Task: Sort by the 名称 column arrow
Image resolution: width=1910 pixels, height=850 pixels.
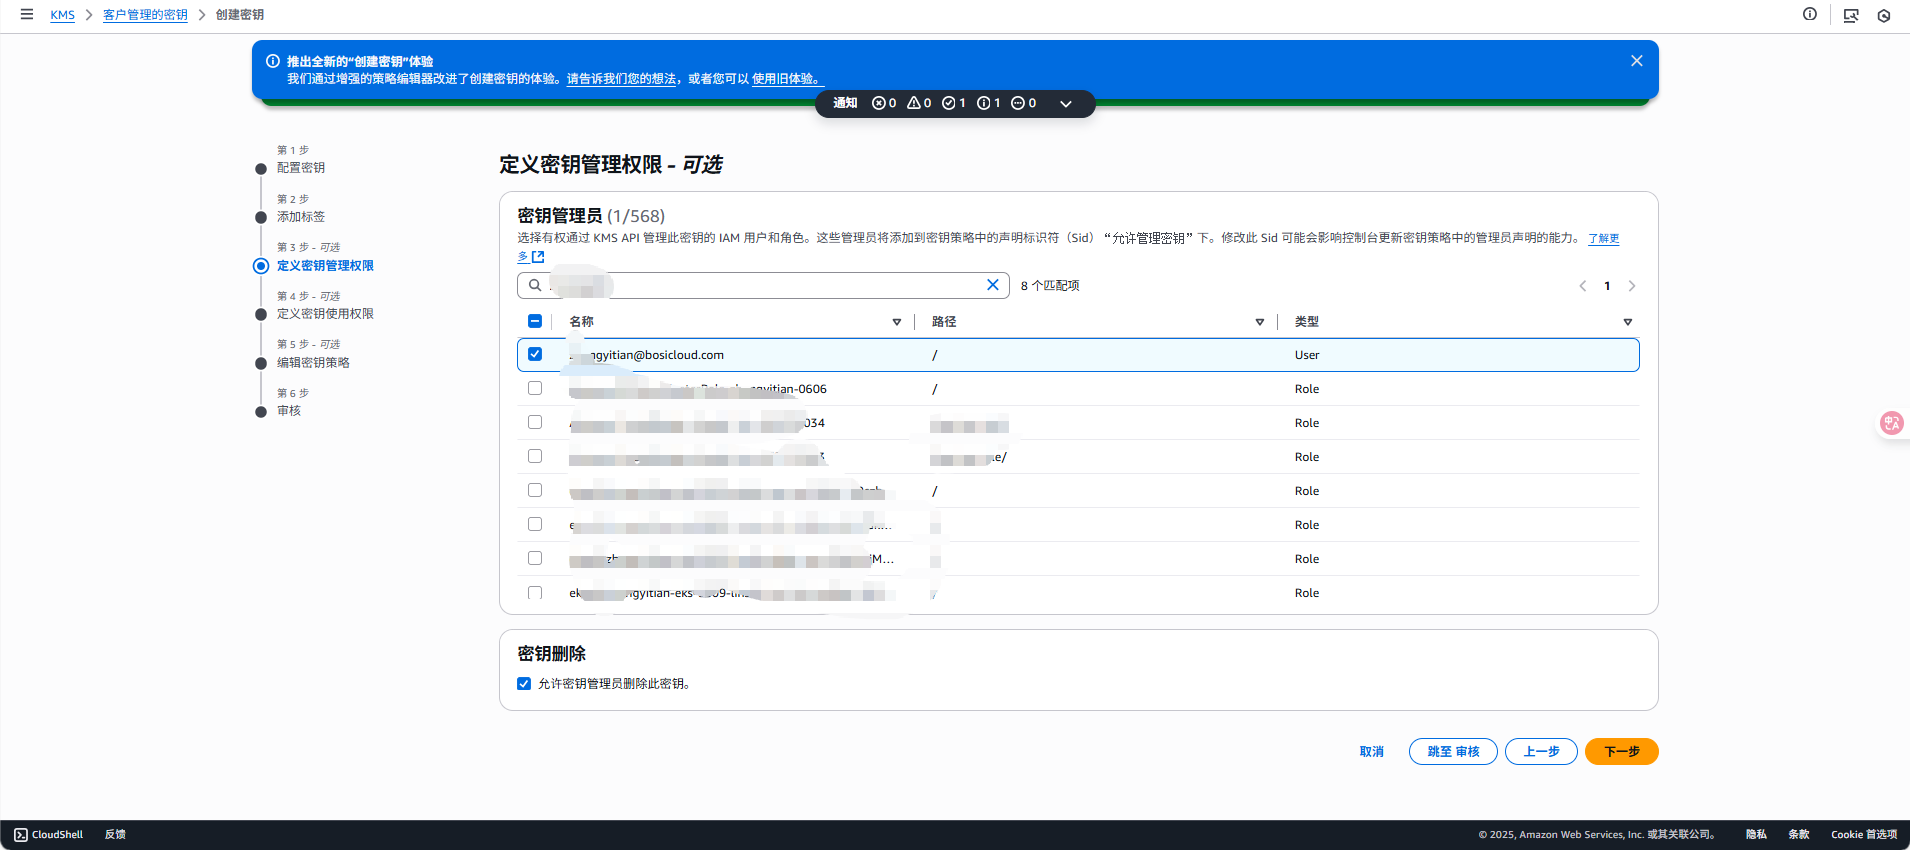Action: (897, 322)
